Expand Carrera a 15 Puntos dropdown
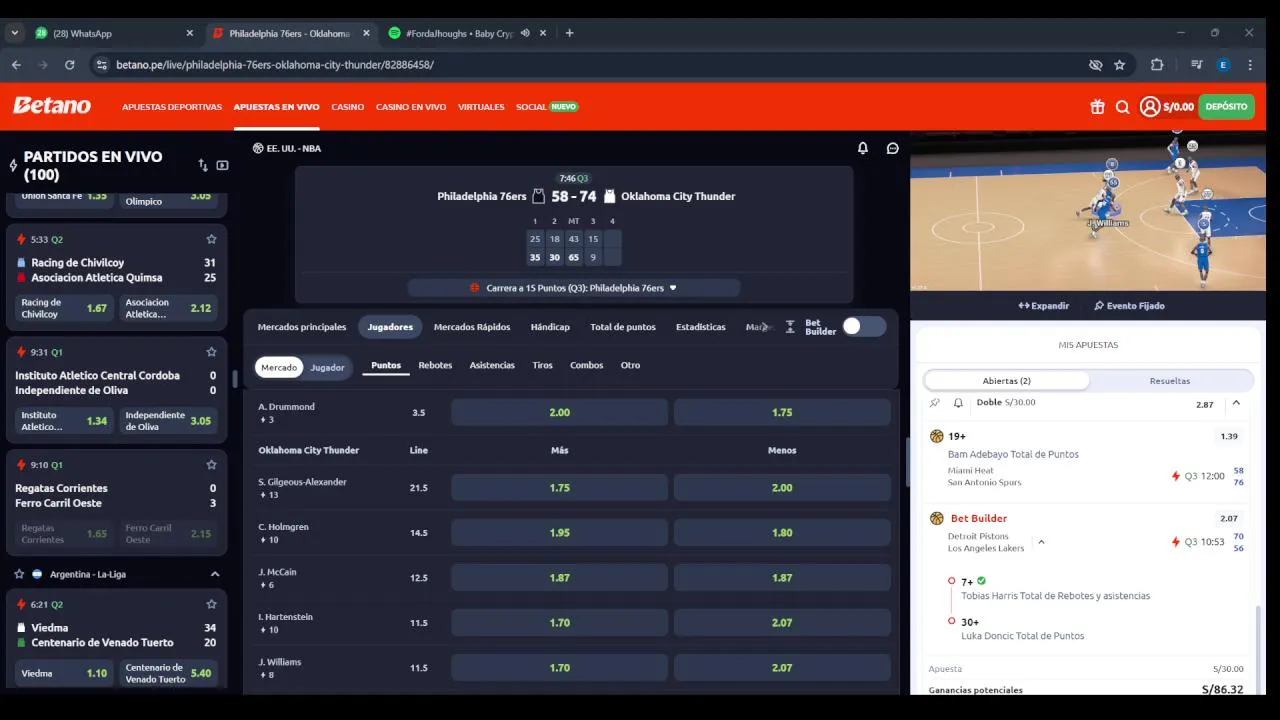This screenshot has width=1280, height=720. pos(574,288)
